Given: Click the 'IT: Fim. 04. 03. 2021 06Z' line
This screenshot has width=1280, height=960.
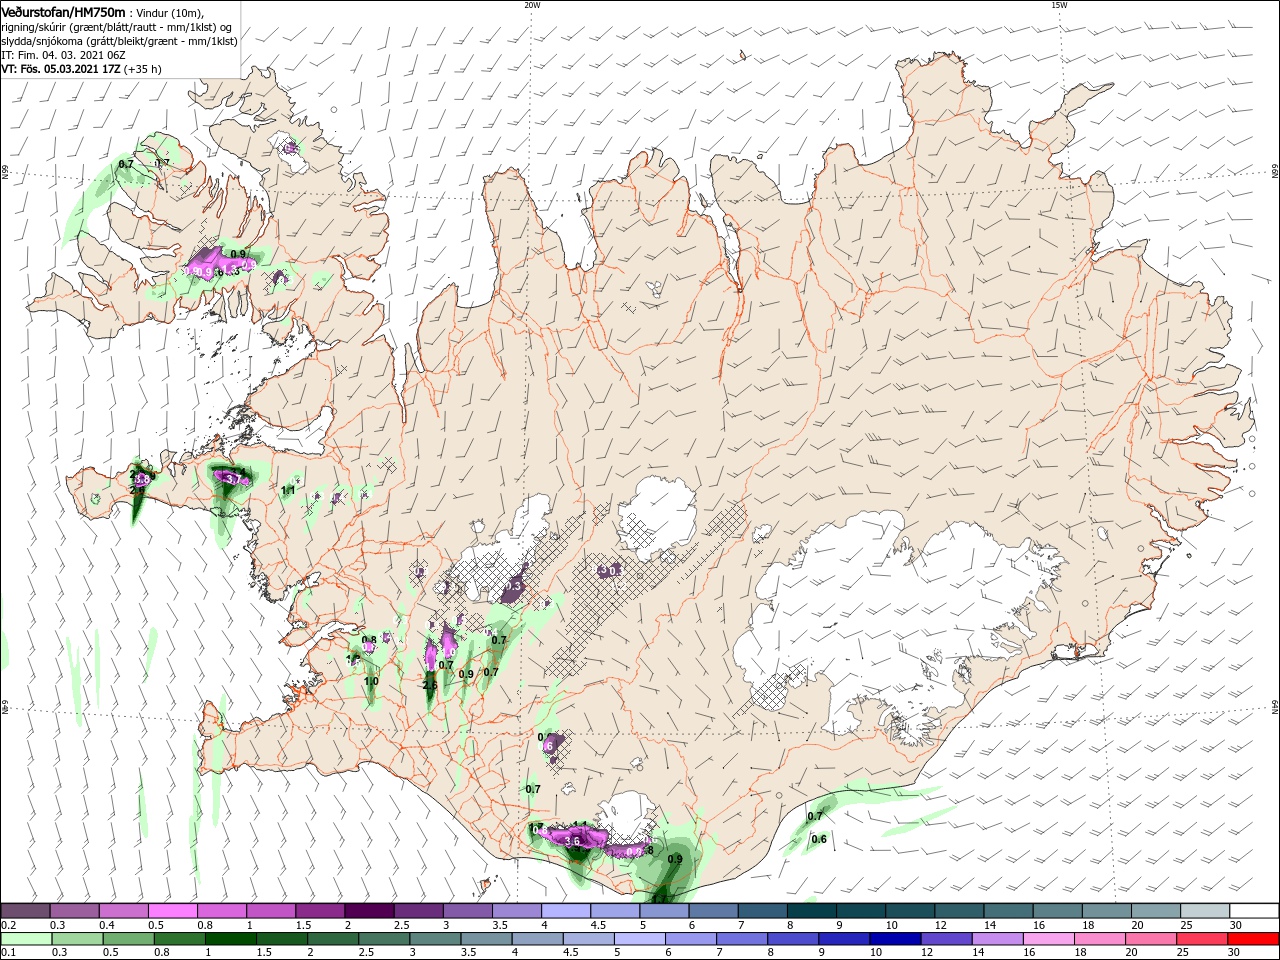Looking at the screenshot, I should [x=63, y=55].
